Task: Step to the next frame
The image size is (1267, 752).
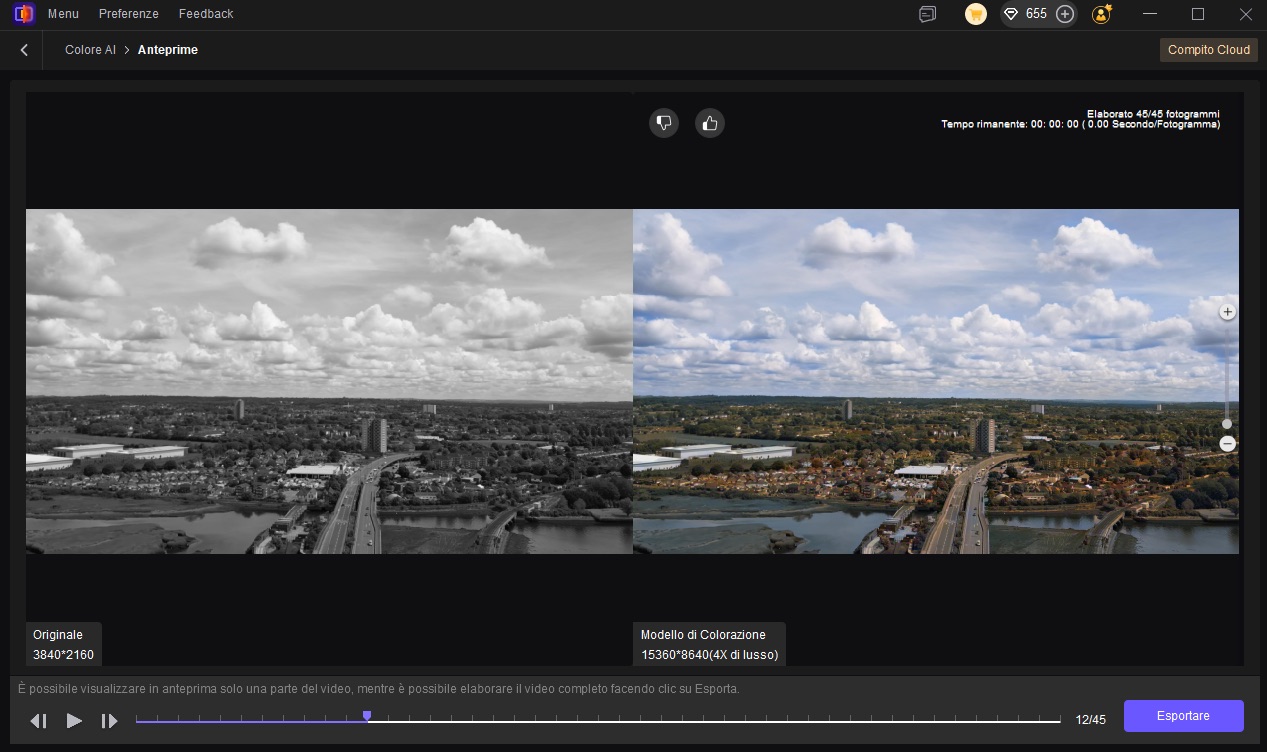Action: point(109,720)
